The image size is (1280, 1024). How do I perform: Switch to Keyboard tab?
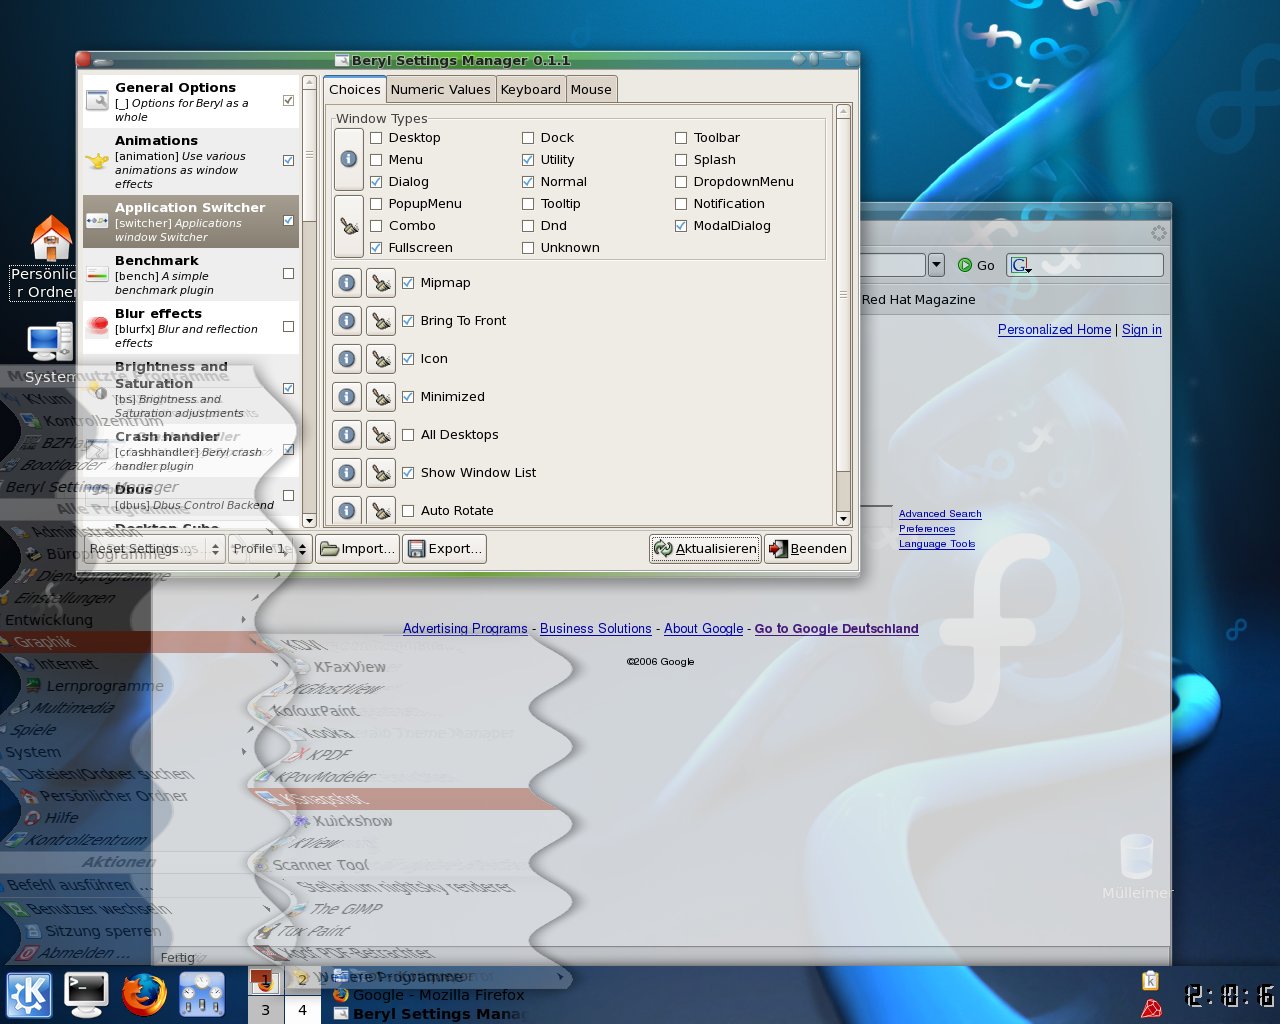(531, 90)
